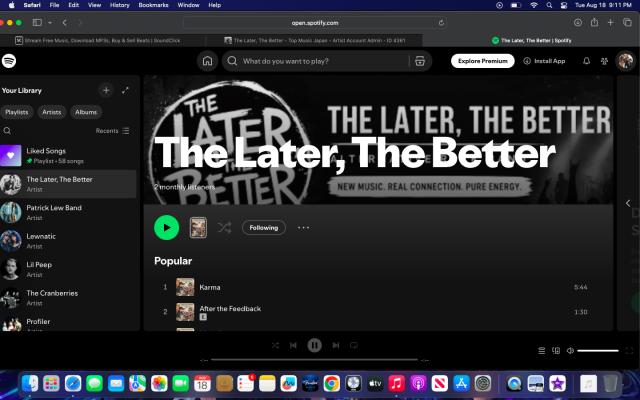Open the Bookmarks menu
Image resolution: width=640 pixels, height=400 pixels.
153,5
